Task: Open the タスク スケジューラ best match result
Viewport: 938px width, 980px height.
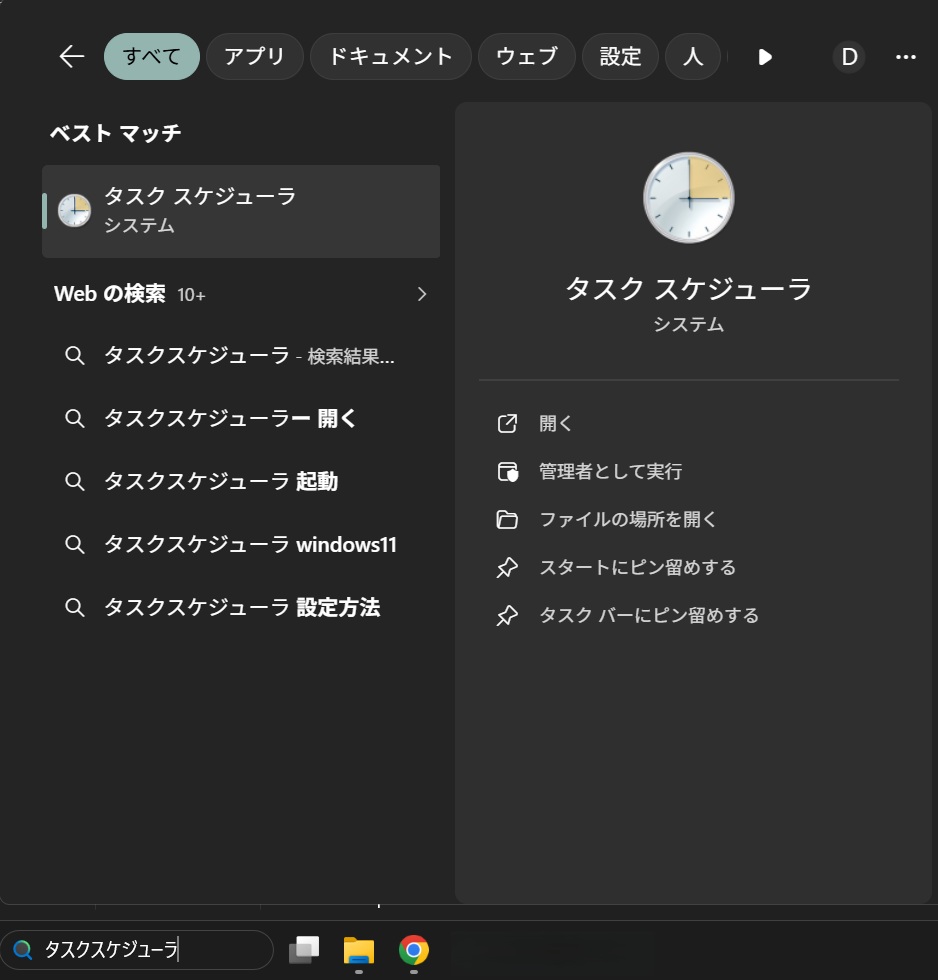Action: 241,211
